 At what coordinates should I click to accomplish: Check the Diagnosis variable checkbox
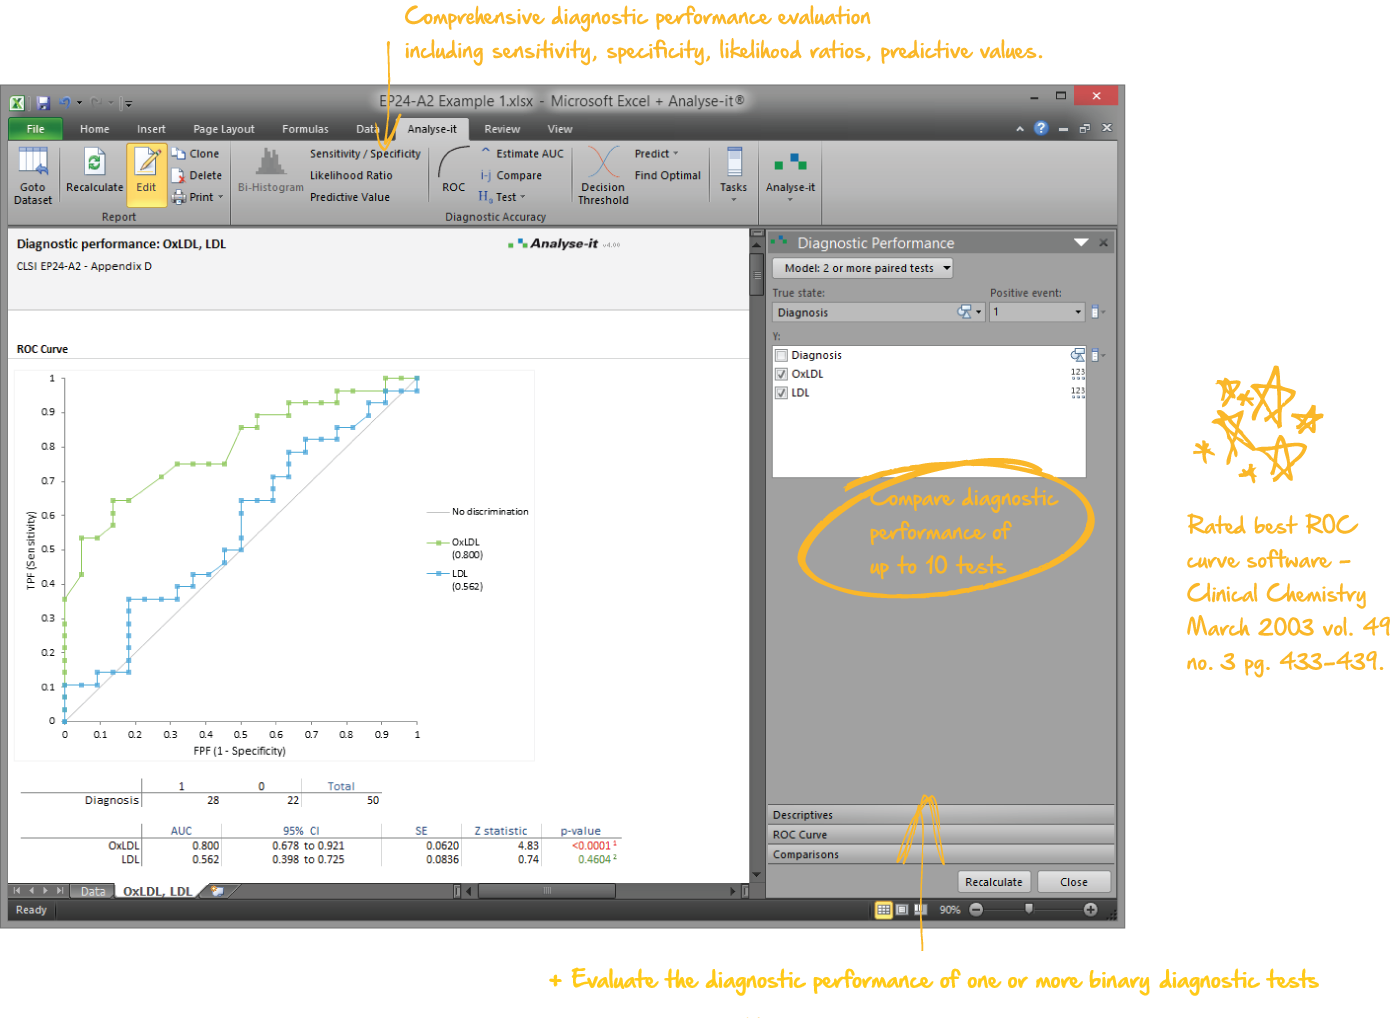coord(781,355)
